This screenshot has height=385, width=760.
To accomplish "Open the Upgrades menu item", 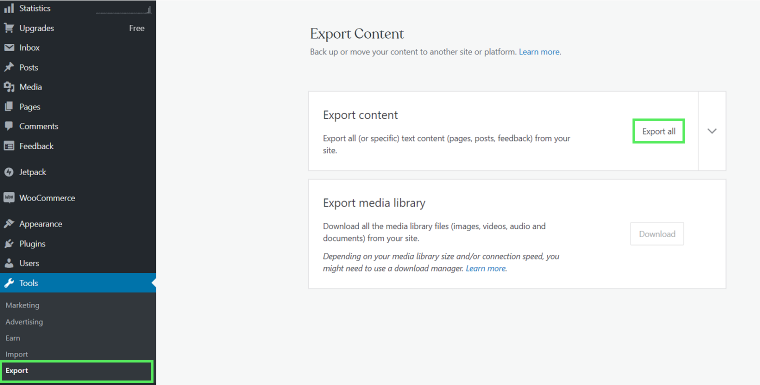I will click(78, 28).
